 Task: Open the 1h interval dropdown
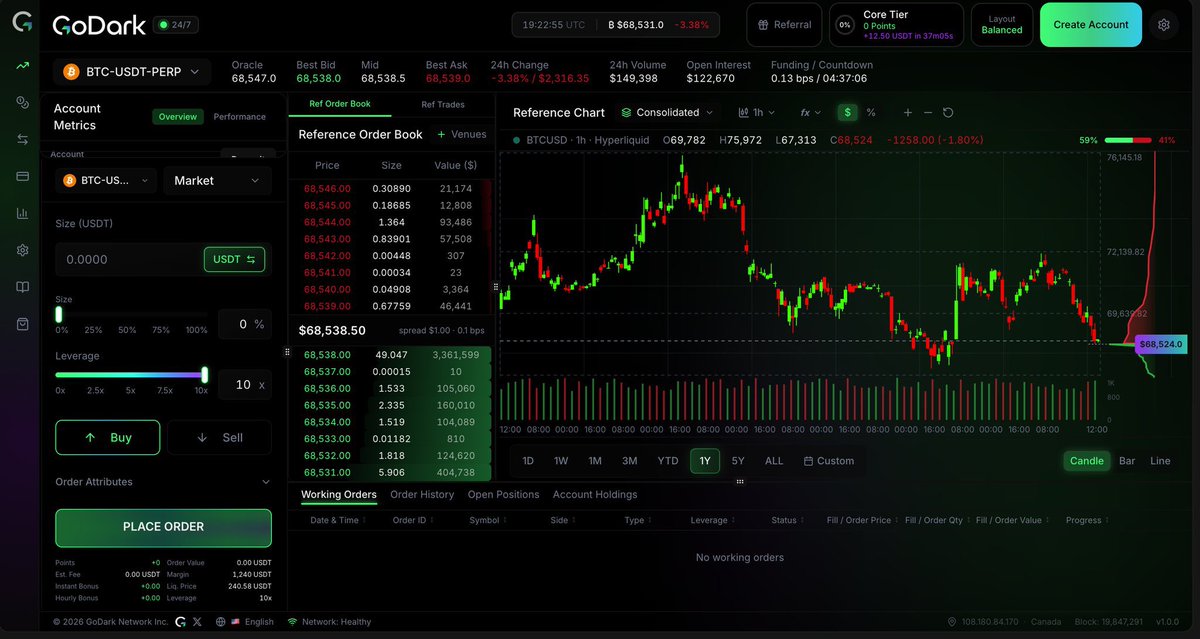(756, 113)
